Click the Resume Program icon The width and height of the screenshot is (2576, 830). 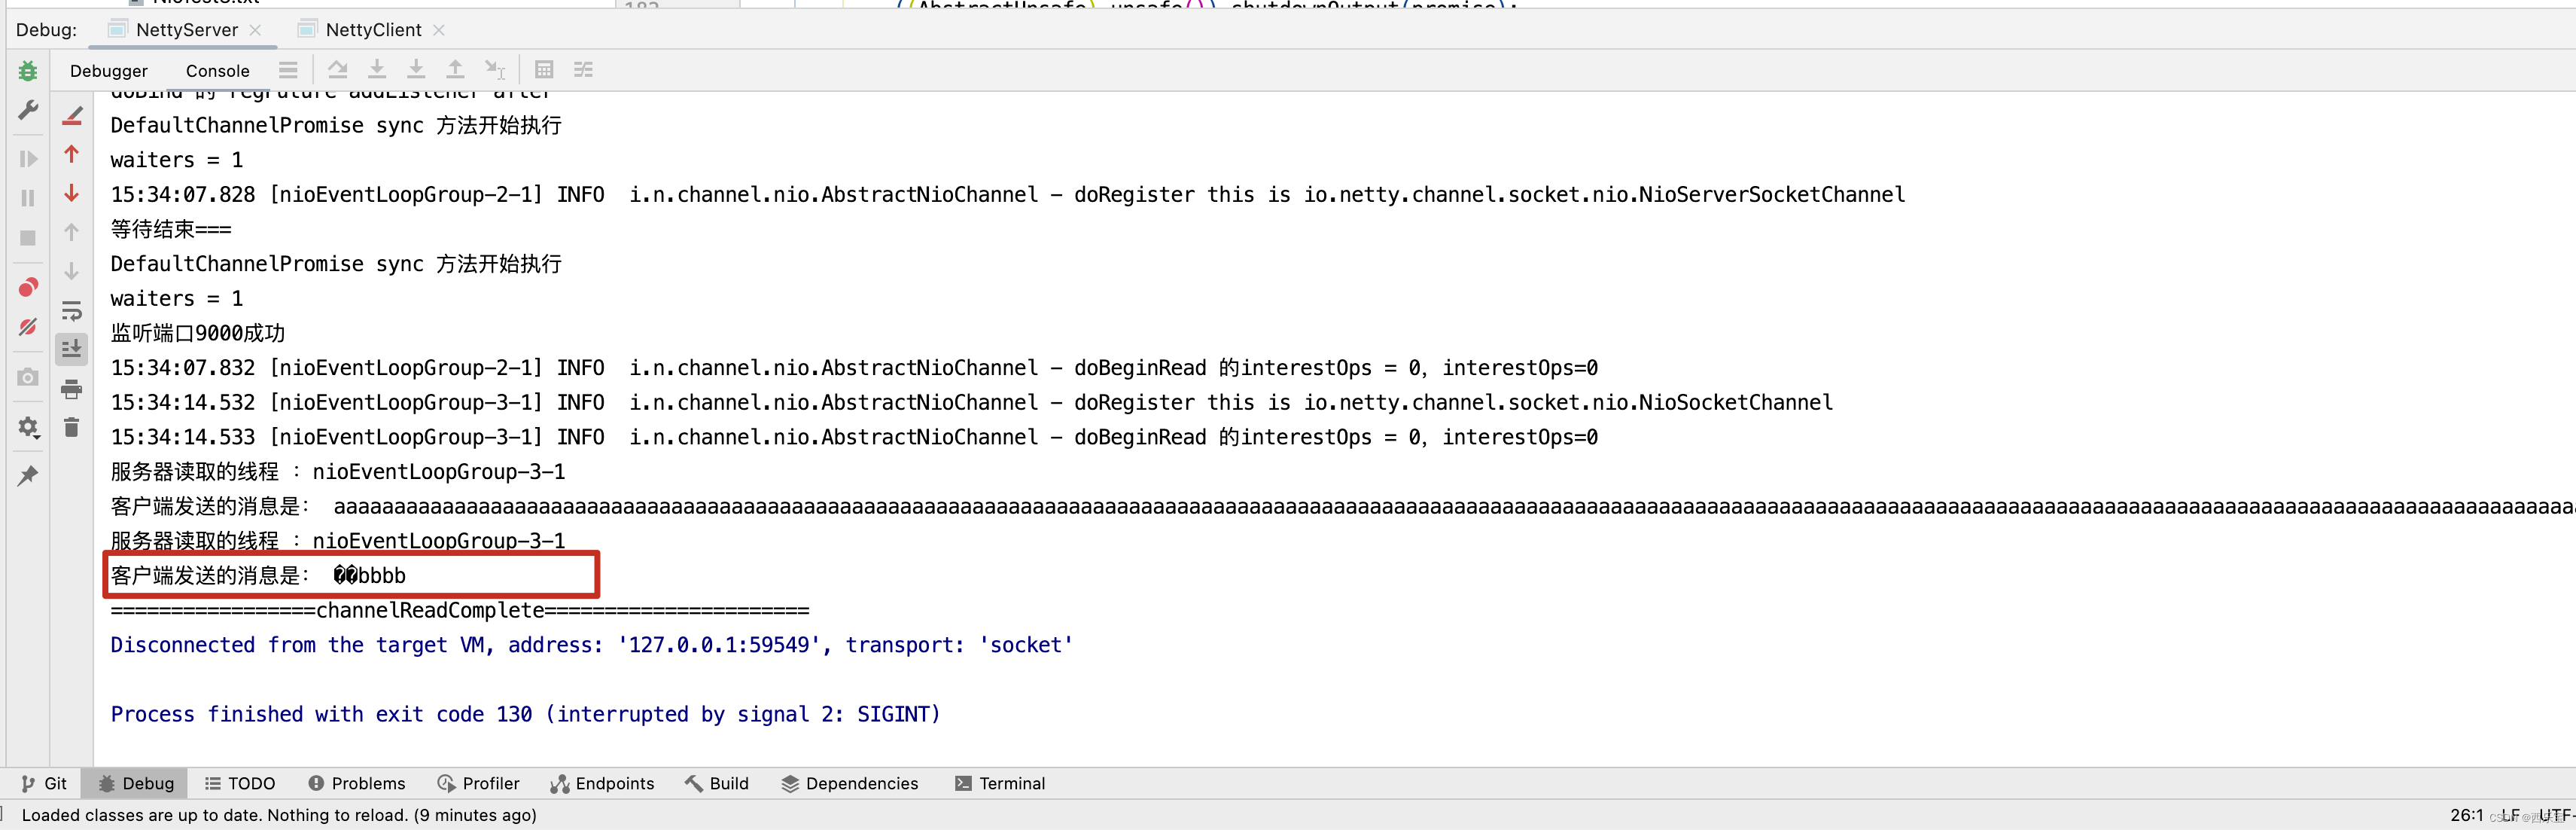point(28,159)
